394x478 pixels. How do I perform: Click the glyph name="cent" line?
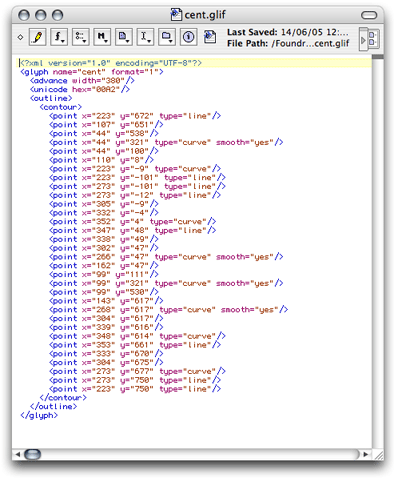tap(92, 72)
